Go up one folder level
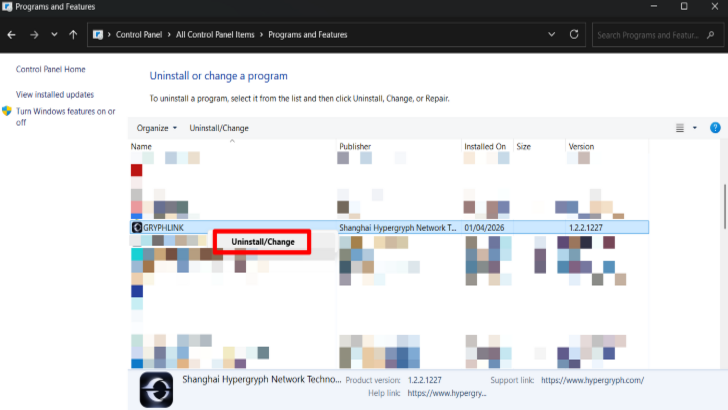The image size is (728, 410). pyautogui.click(x=73, y=35)
